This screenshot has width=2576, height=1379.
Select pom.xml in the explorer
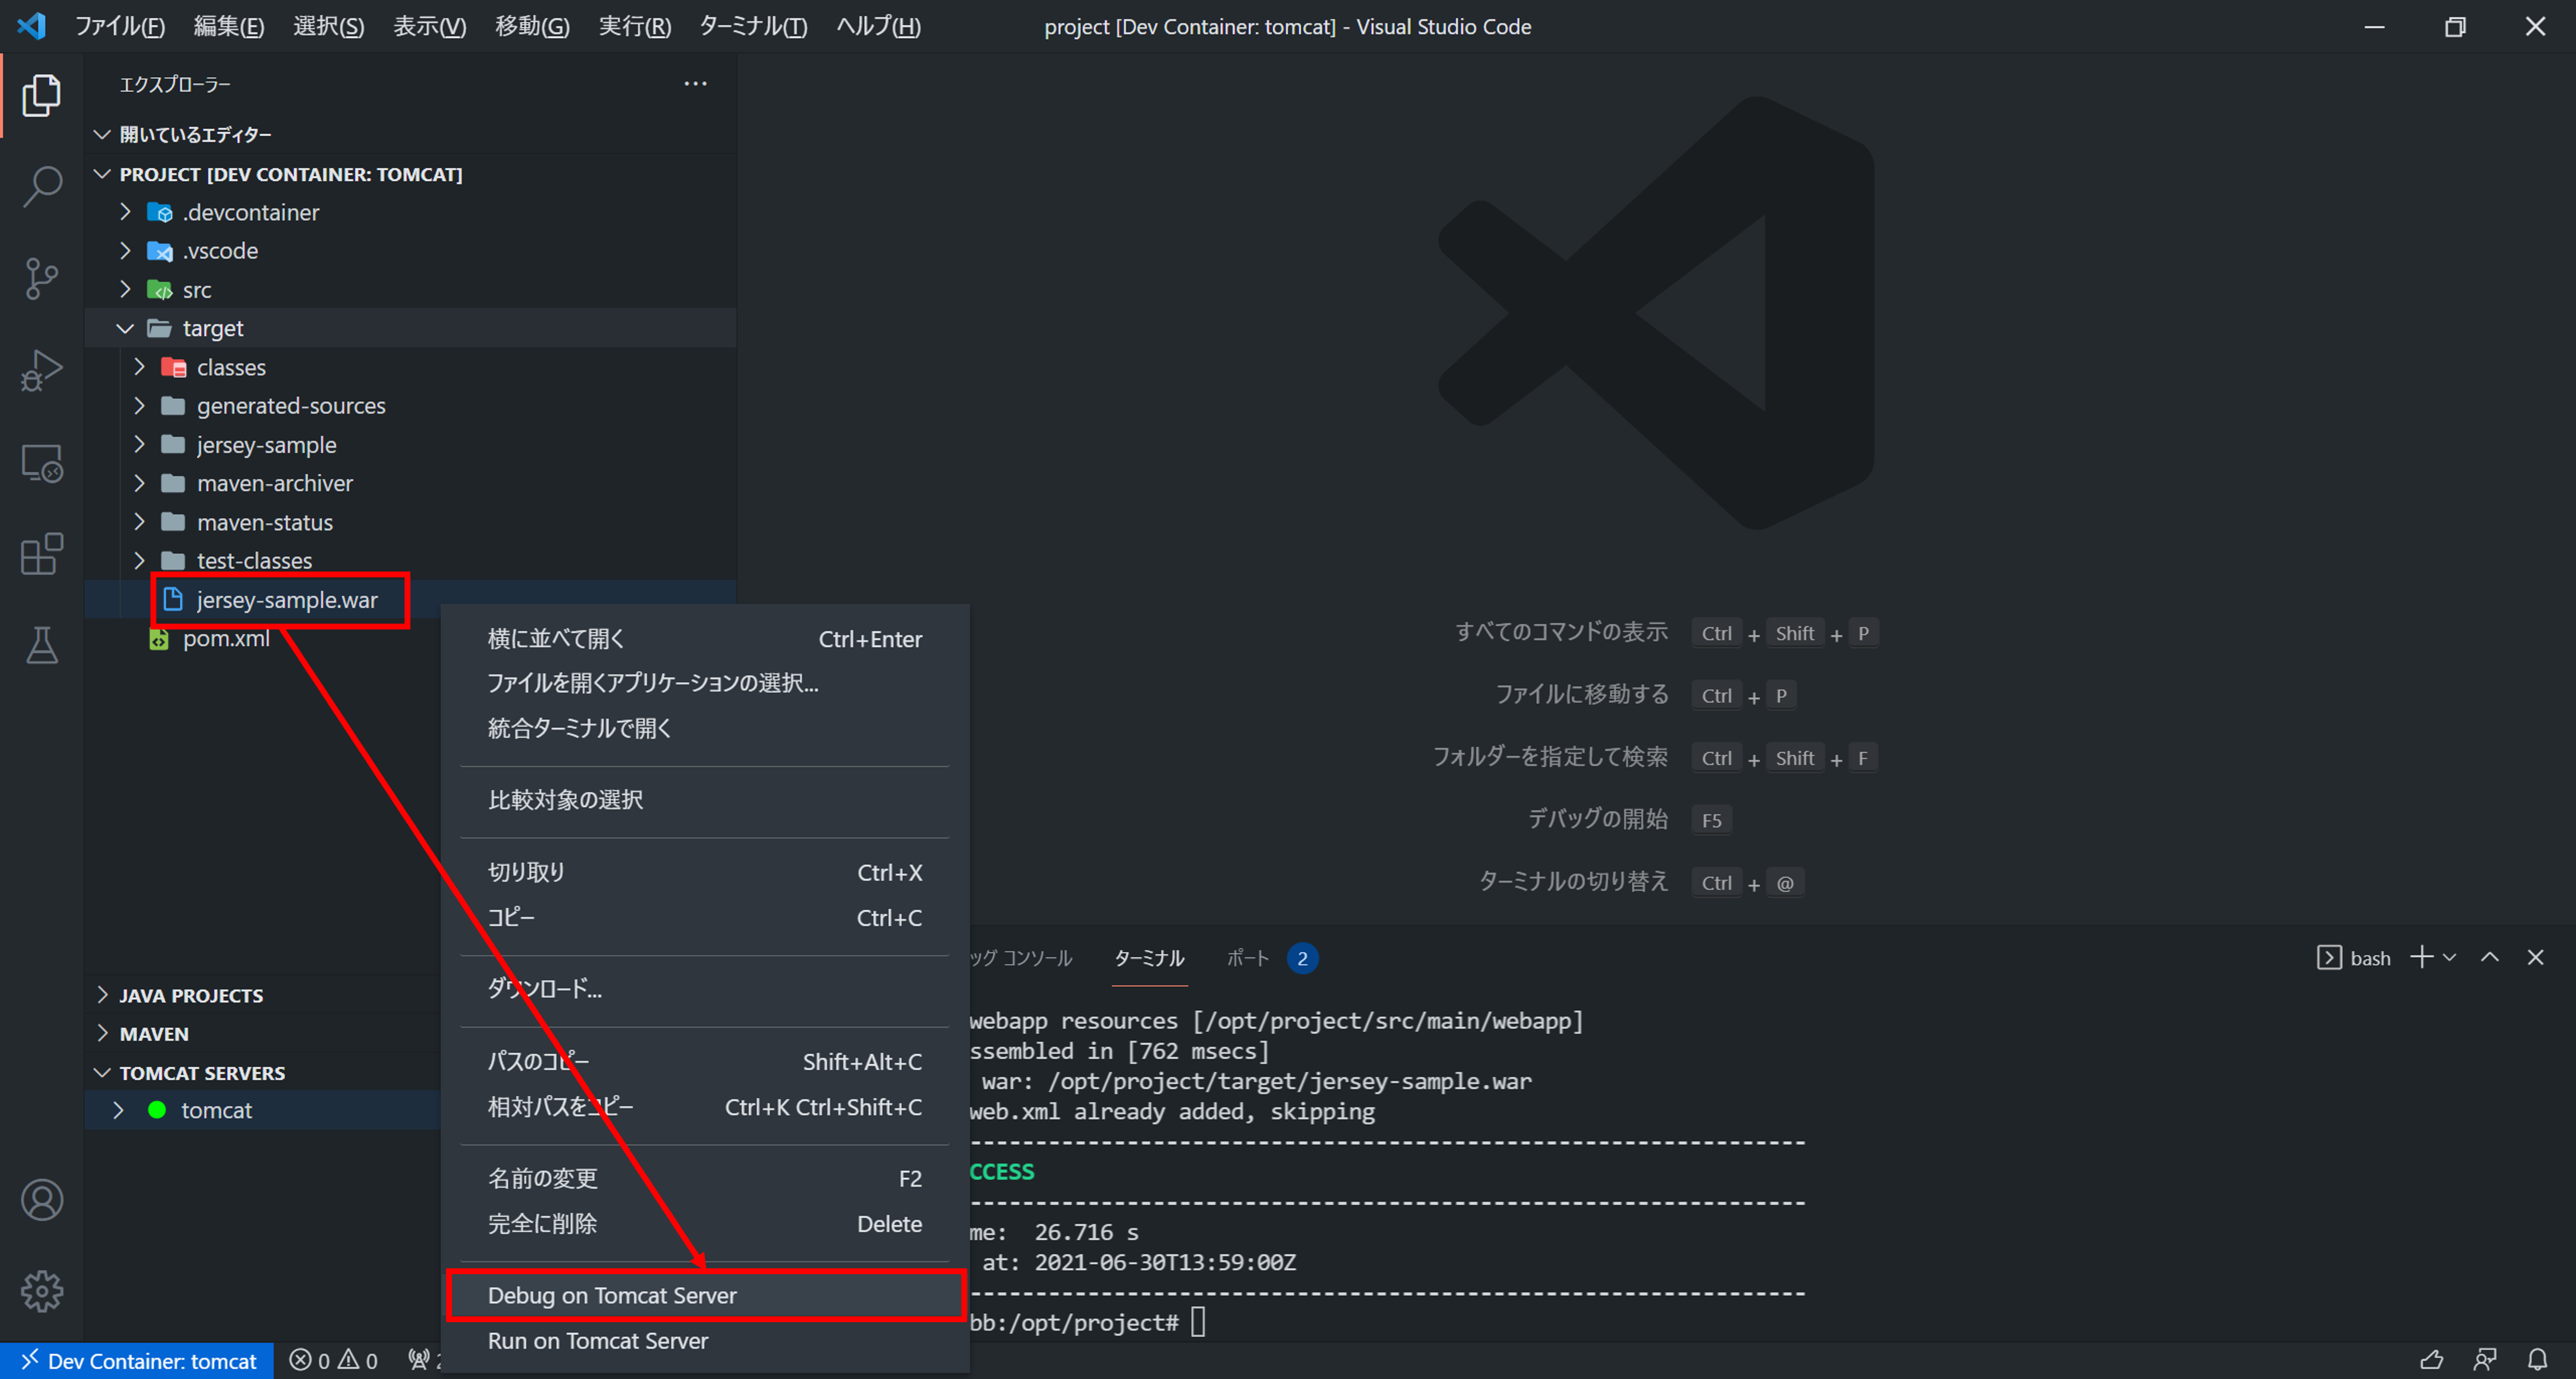click(226, 638)
